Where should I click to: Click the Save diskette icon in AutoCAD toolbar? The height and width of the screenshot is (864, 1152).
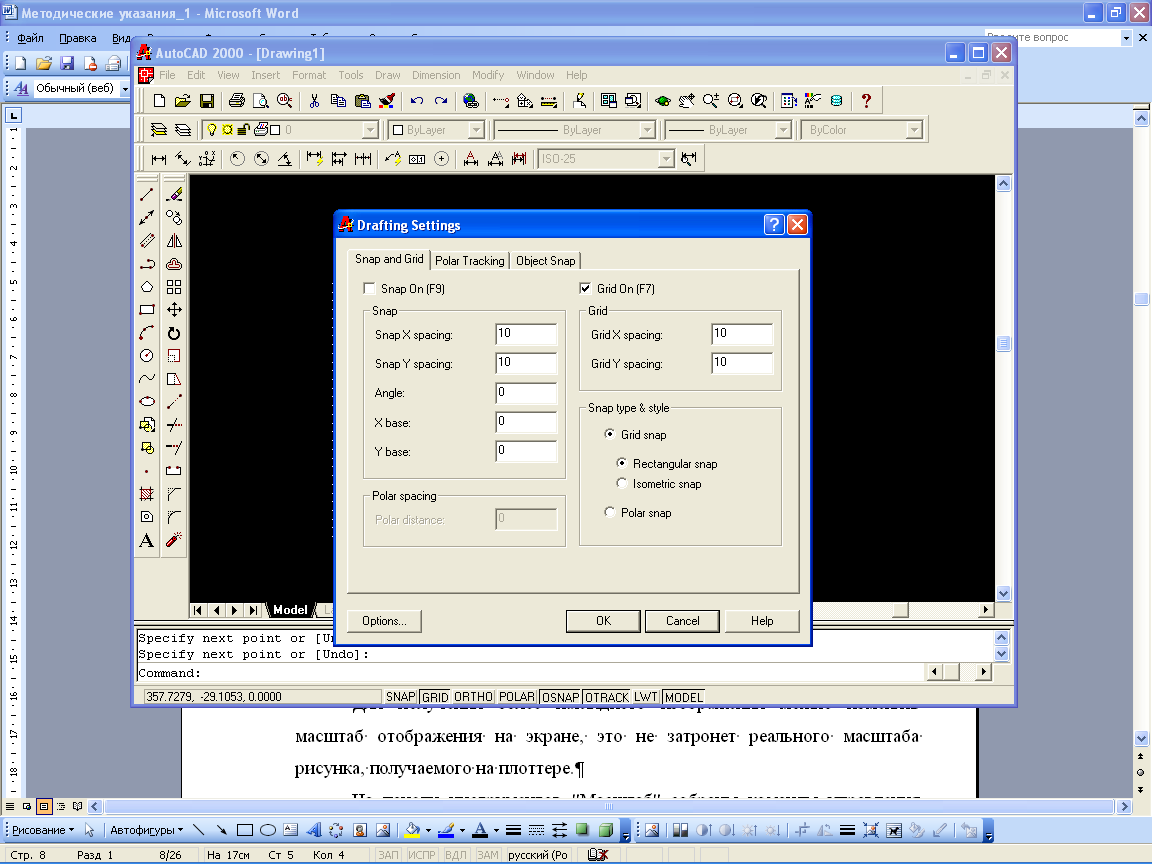click(206, 101)
